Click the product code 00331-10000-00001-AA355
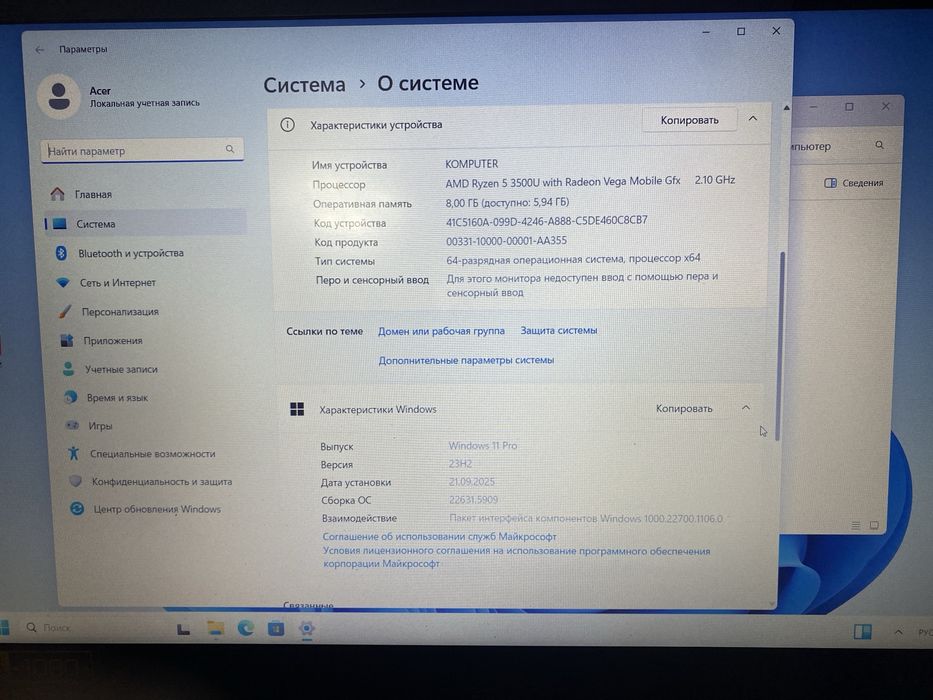Screen dimensions: 933x700 click(x=506, y=241)
